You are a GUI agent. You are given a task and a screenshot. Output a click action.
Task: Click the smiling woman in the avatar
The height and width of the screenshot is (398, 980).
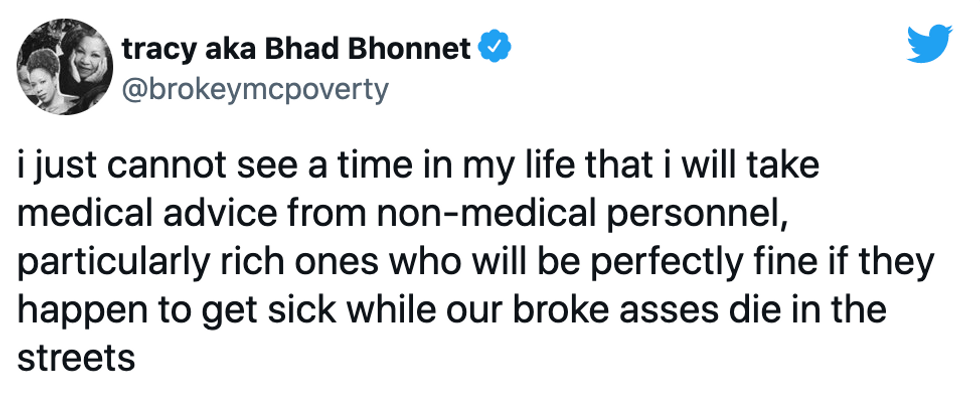[86, 57]
